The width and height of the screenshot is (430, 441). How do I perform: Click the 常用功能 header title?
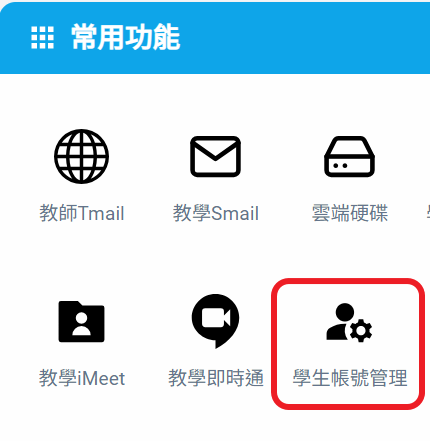(125, 37)
